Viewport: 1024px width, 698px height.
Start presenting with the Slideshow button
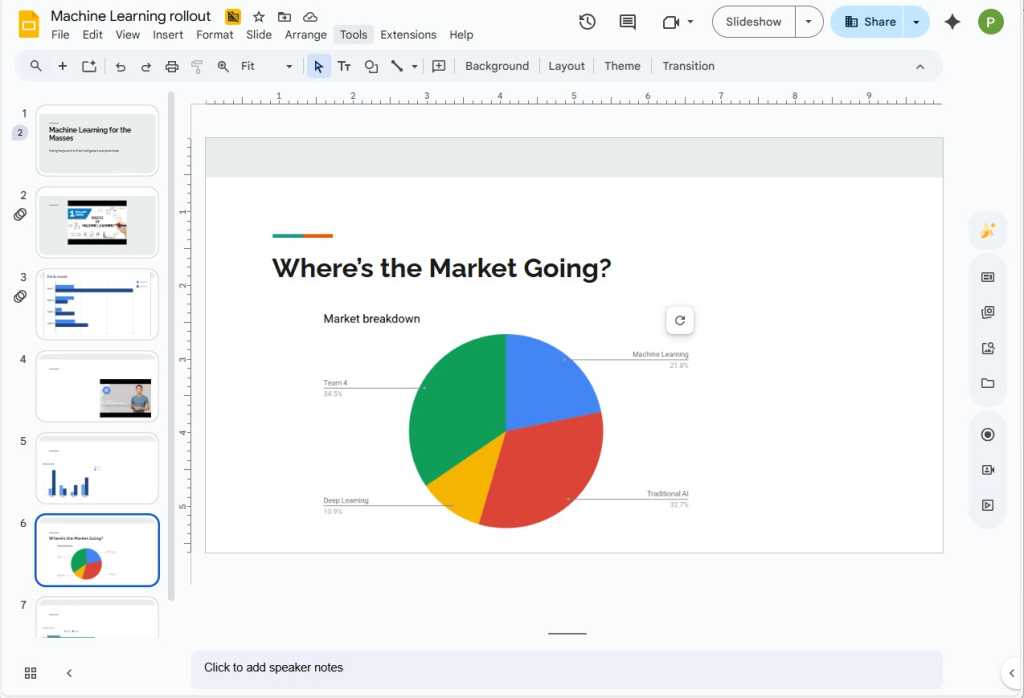point(752,21)
